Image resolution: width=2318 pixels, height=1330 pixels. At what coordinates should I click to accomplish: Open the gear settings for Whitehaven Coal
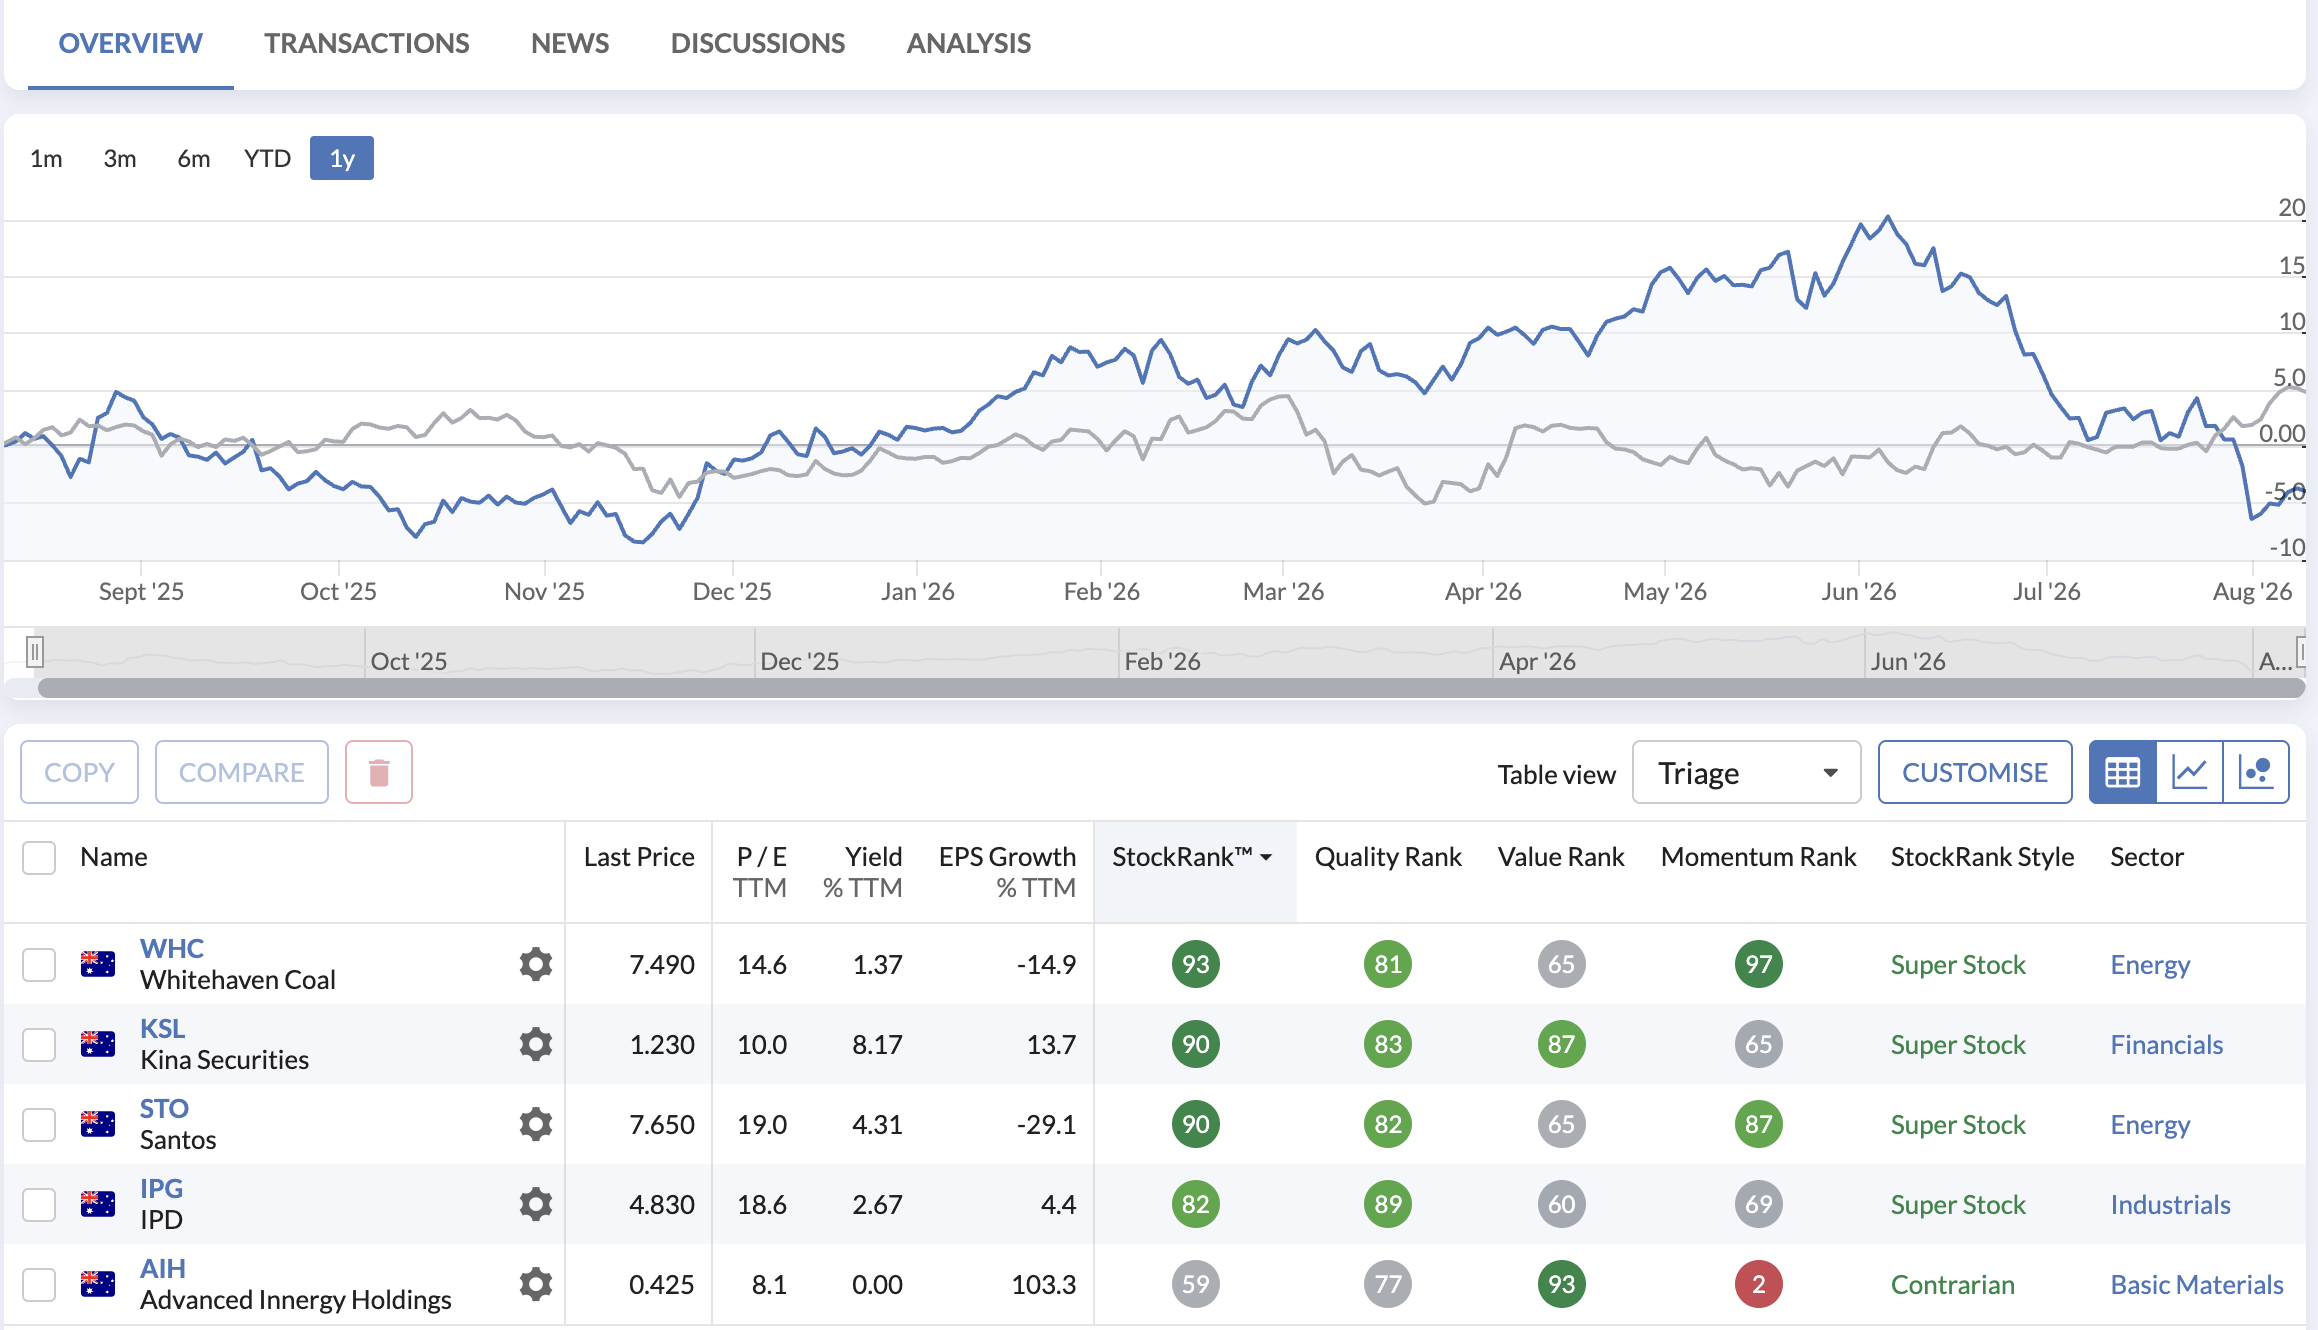tap(536, 964)
